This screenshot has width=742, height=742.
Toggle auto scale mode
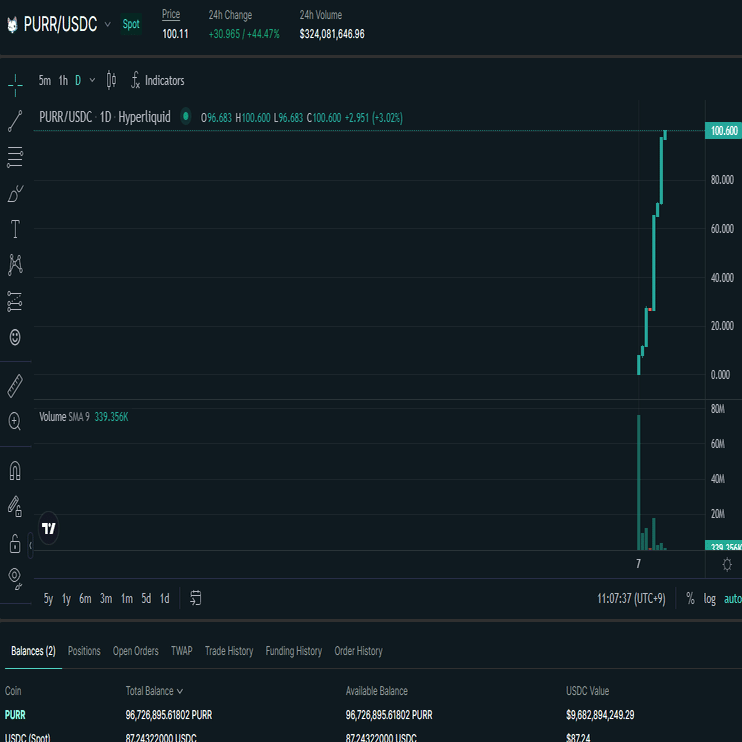733,599
